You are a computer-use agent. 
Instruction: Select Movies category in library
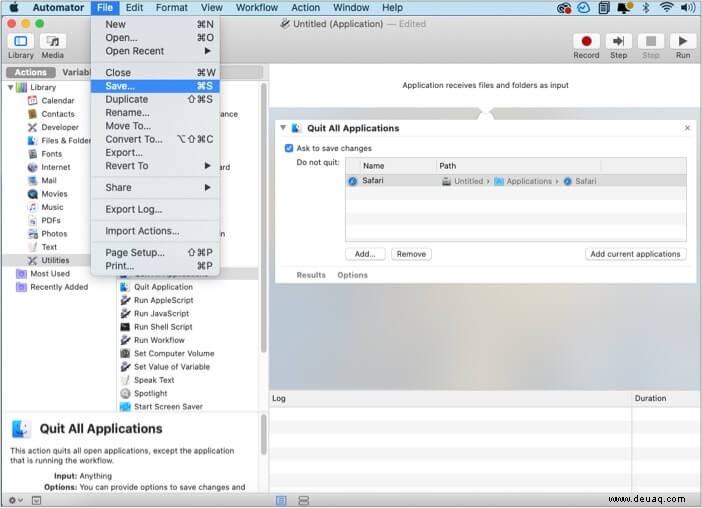tap(54, 194)
